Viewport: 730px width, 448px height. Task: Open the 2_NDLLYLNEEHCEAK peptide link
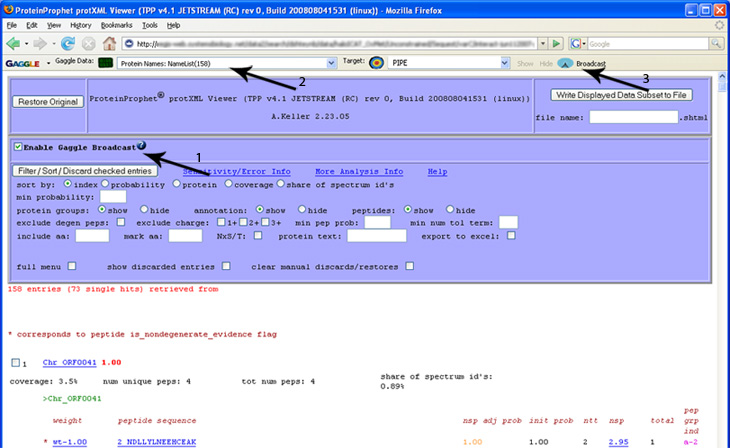point(156,441)
